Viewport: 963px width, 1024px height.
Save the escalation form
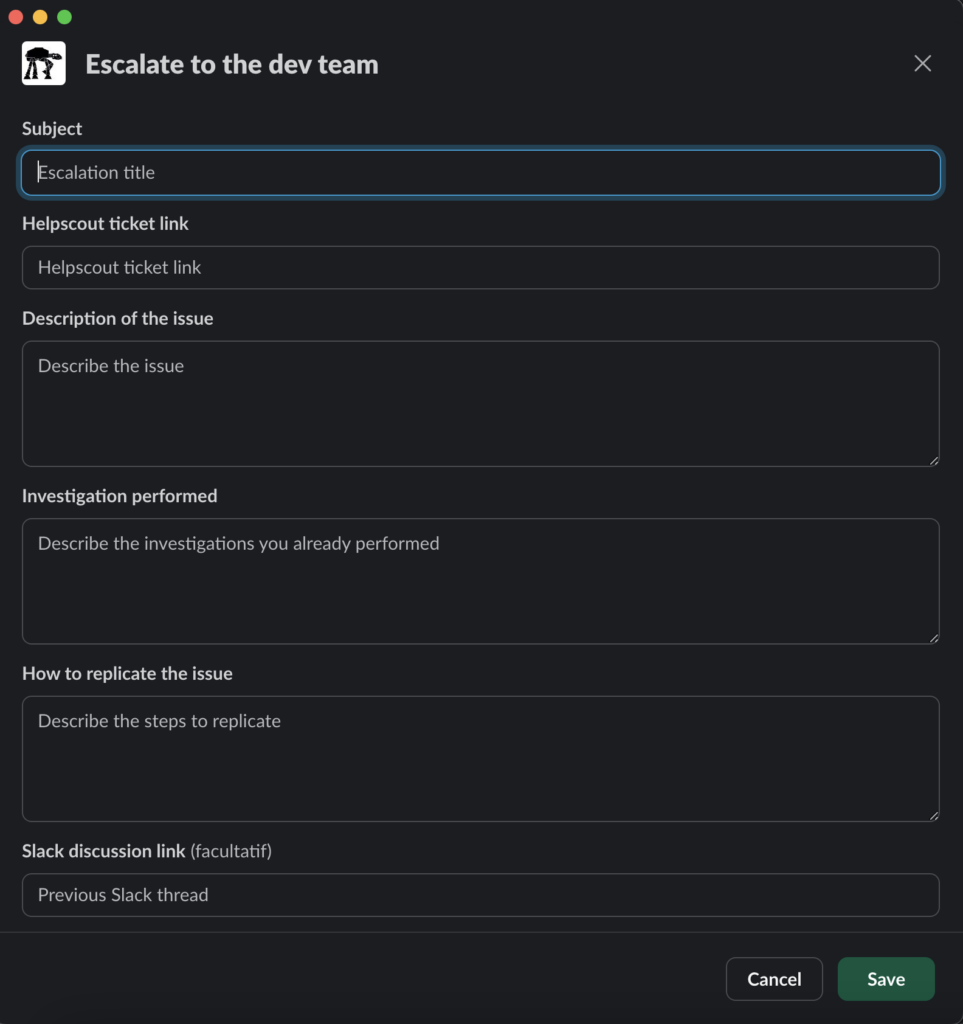[885, 979]
